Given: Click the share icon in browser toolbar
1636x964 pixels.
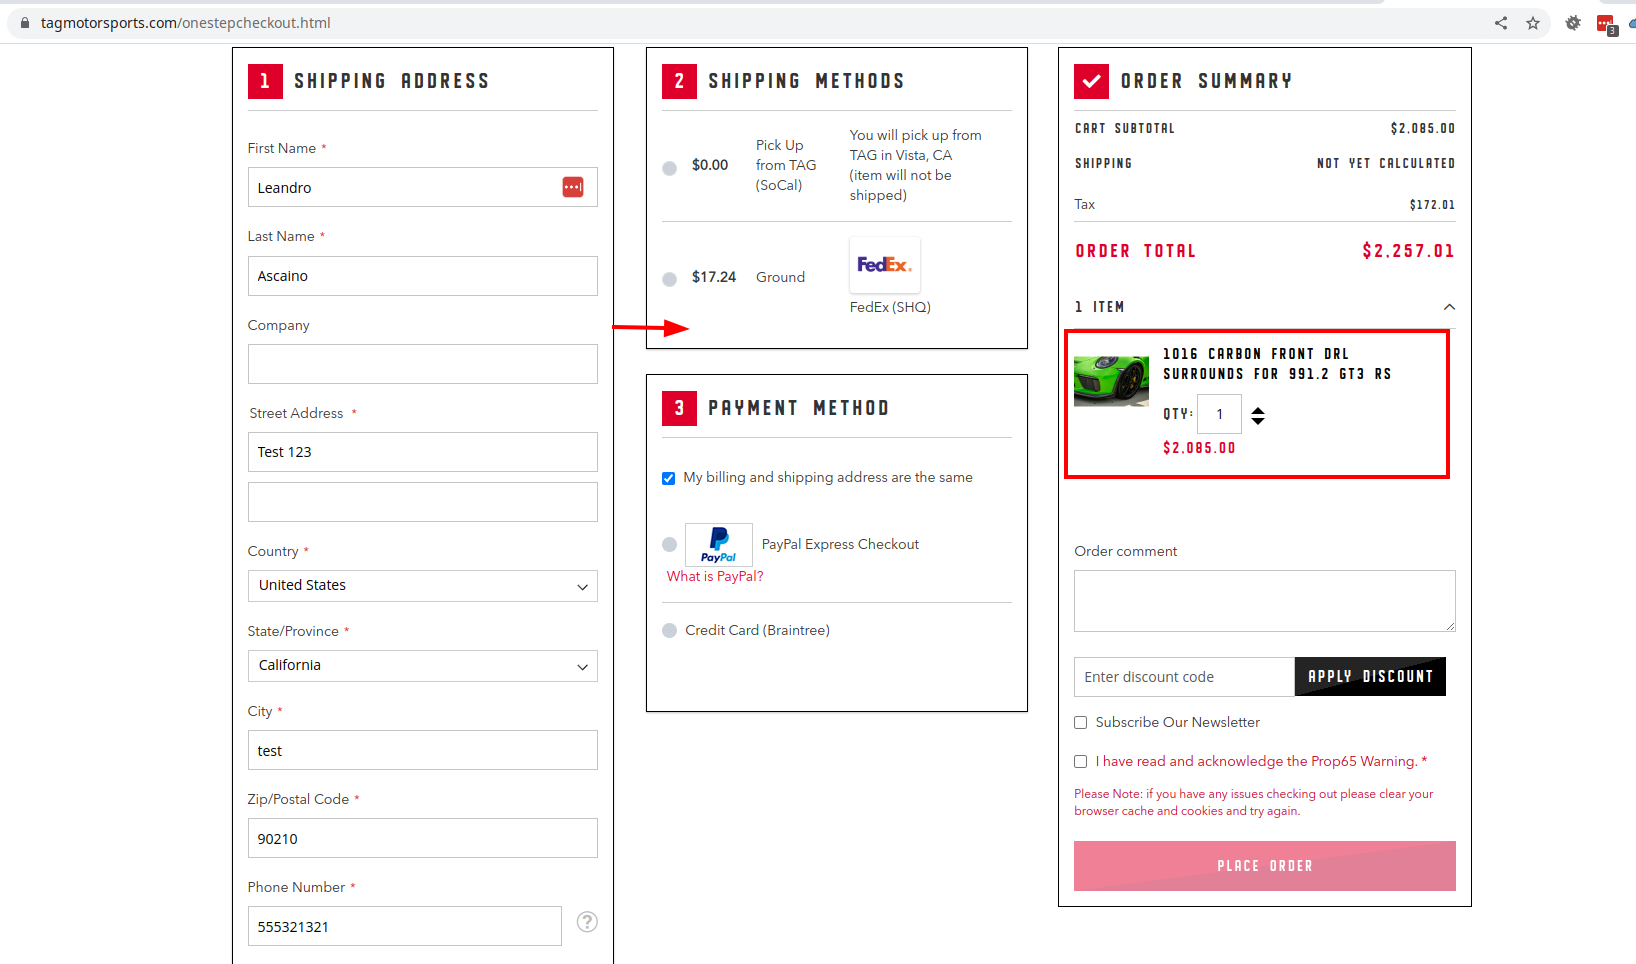Looking at the screenshot, I should click(x=1501, y=22).
